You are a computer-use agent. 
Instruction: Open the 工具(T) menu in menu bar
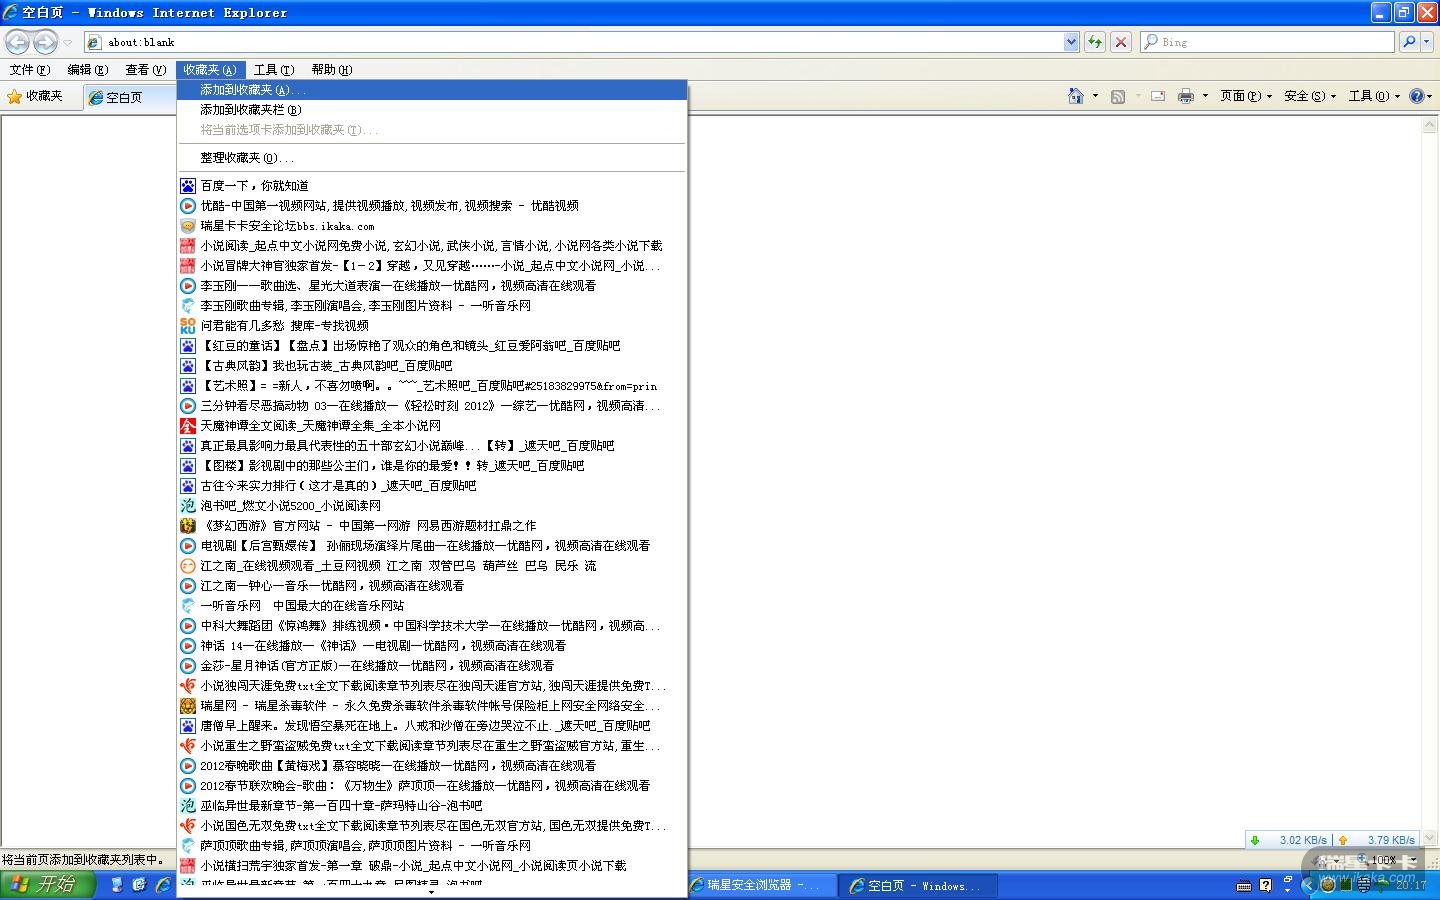[x=273, y=70]
